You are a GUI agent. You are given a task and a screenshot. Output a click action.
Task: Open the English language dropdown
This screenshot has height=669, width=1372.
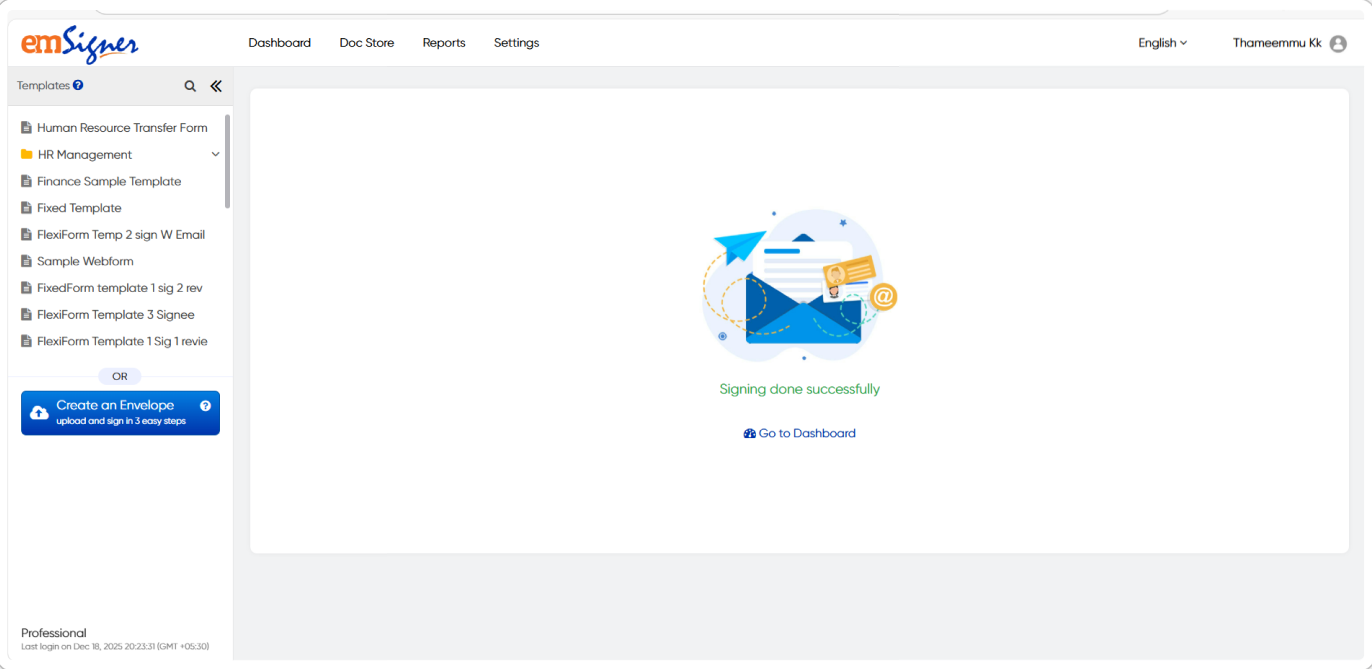1162,43
